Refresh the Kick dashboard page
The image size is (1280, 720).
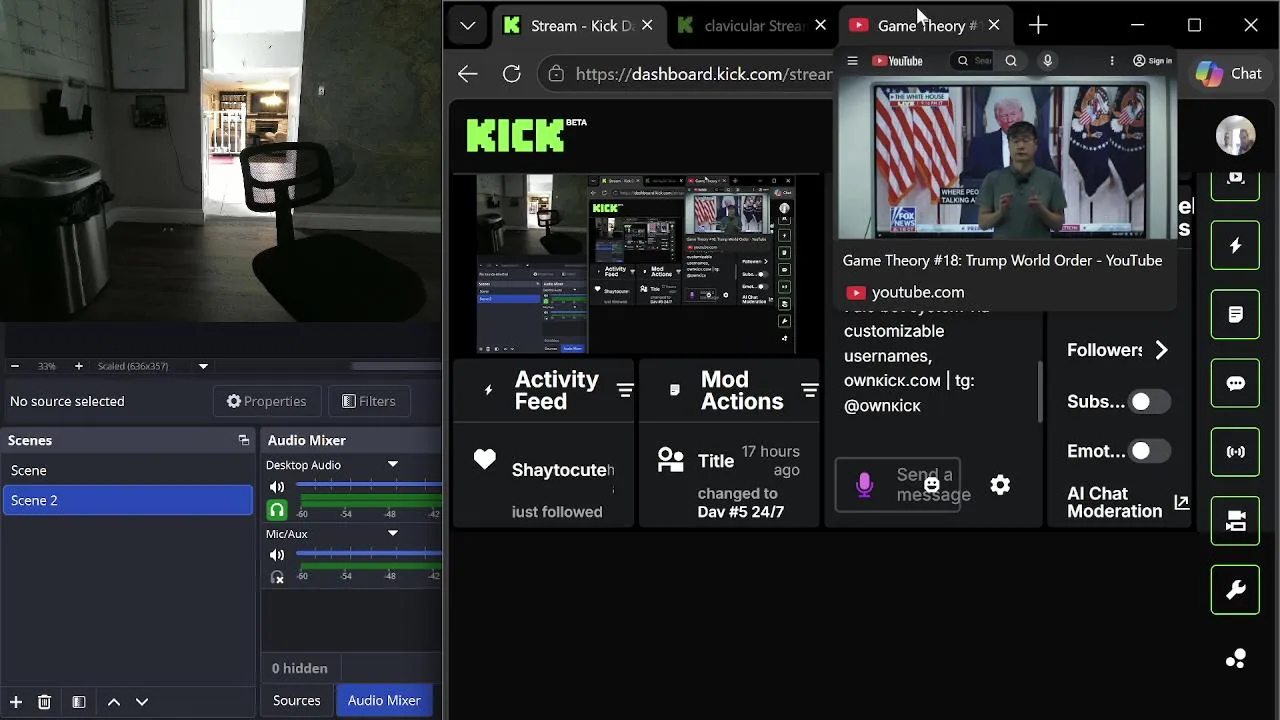click(x=512, y=74)
